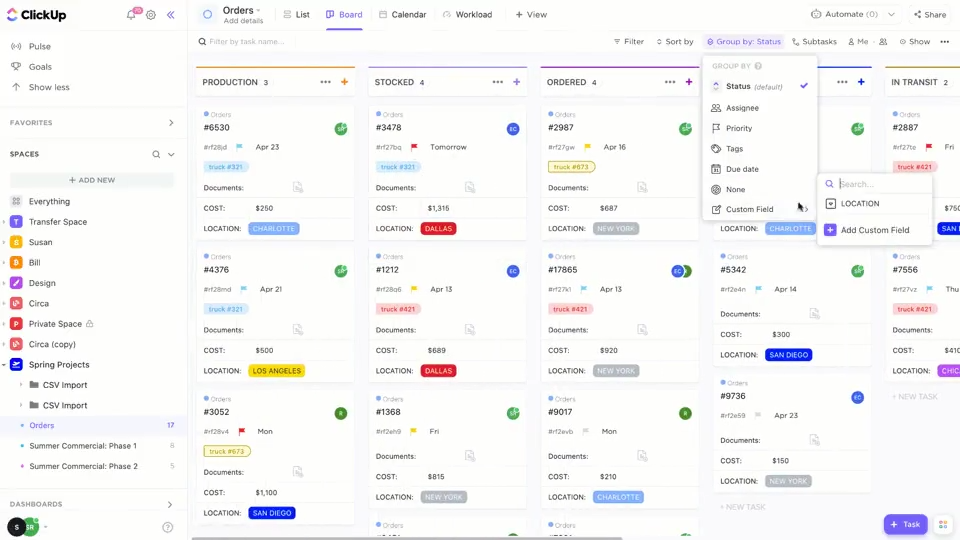
Task: Expand the Dashboards section
Action: pos(170,504)
